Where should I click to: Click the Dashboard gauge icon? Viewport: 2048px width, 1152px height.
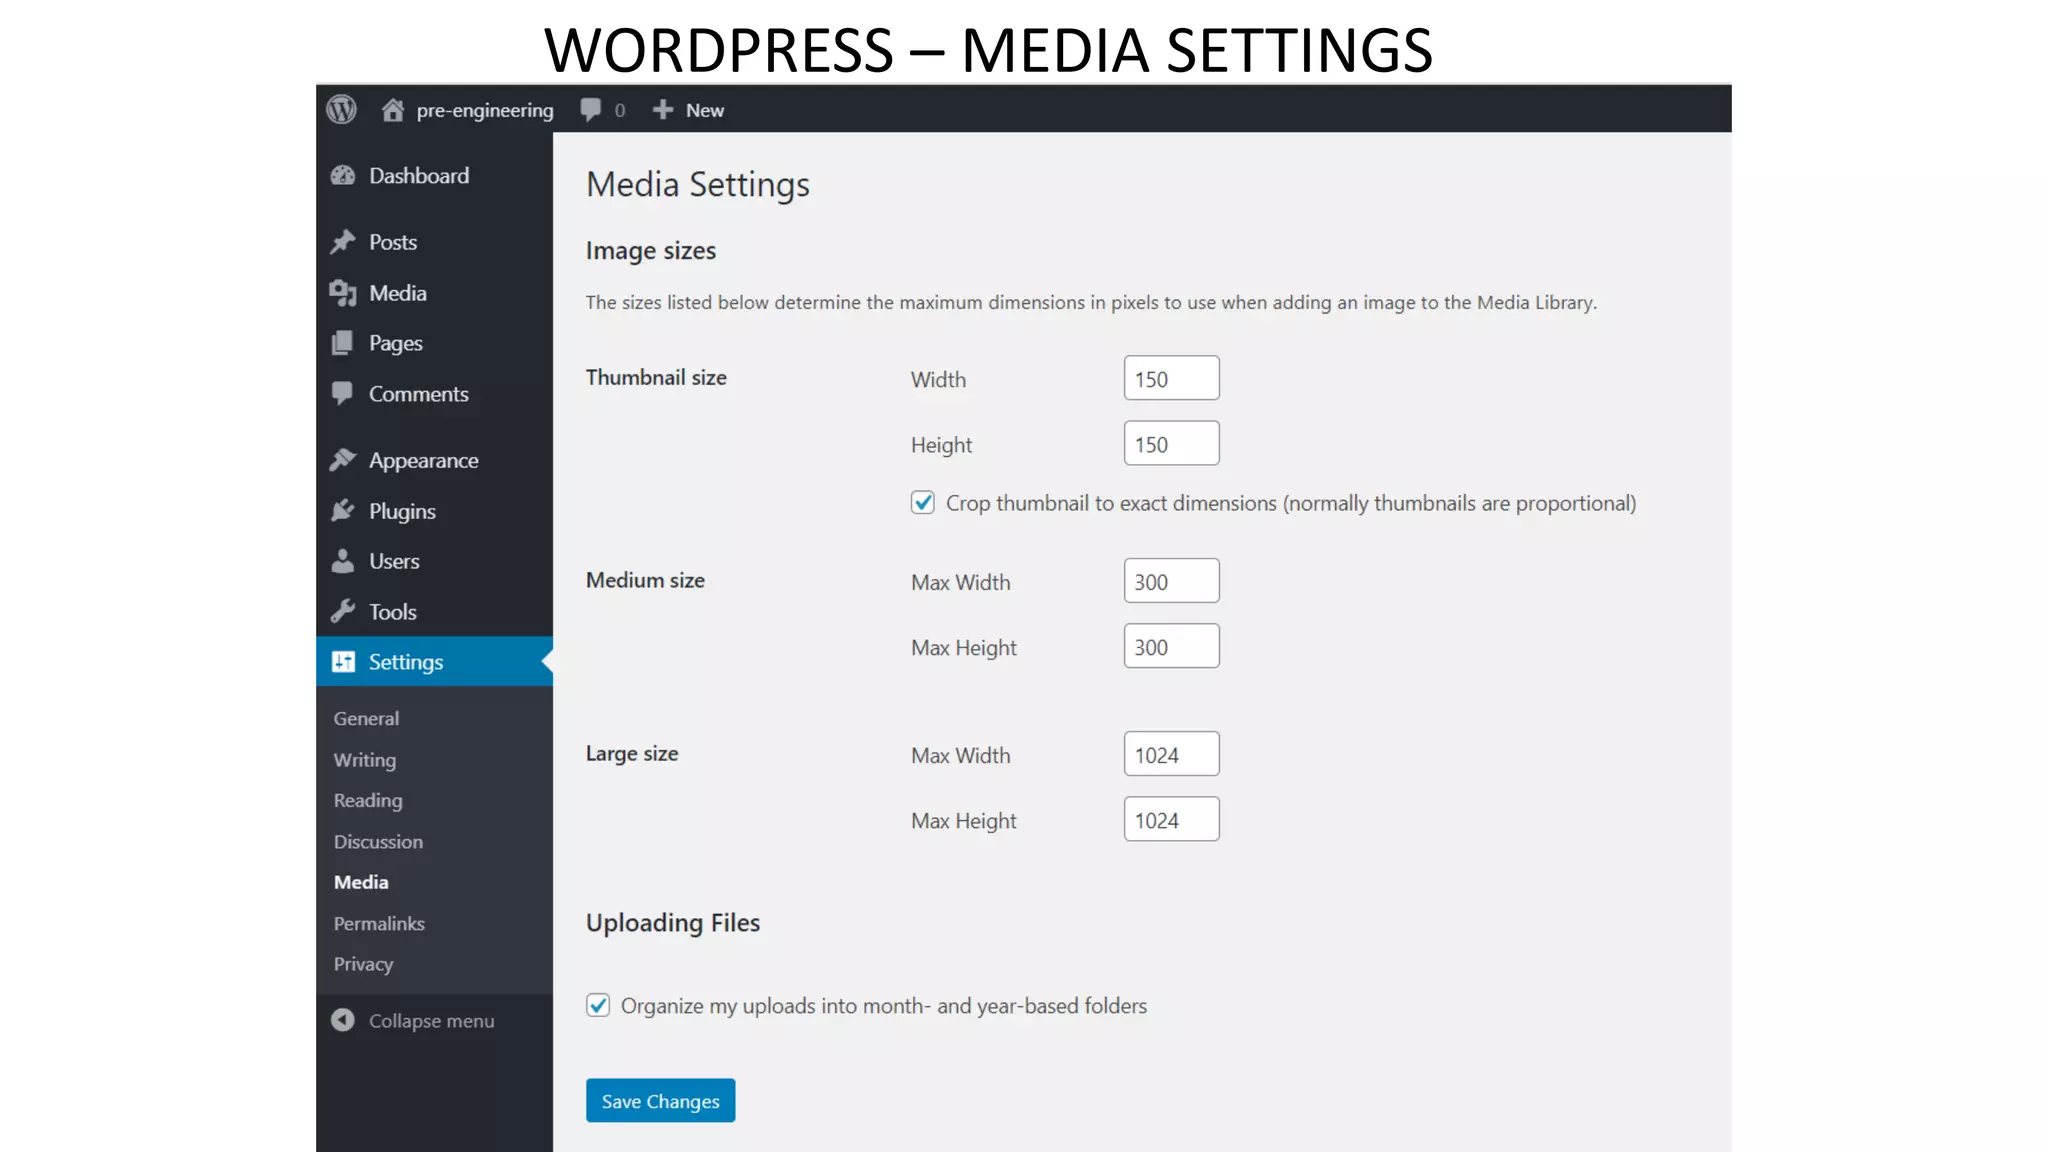coord(343,175)
